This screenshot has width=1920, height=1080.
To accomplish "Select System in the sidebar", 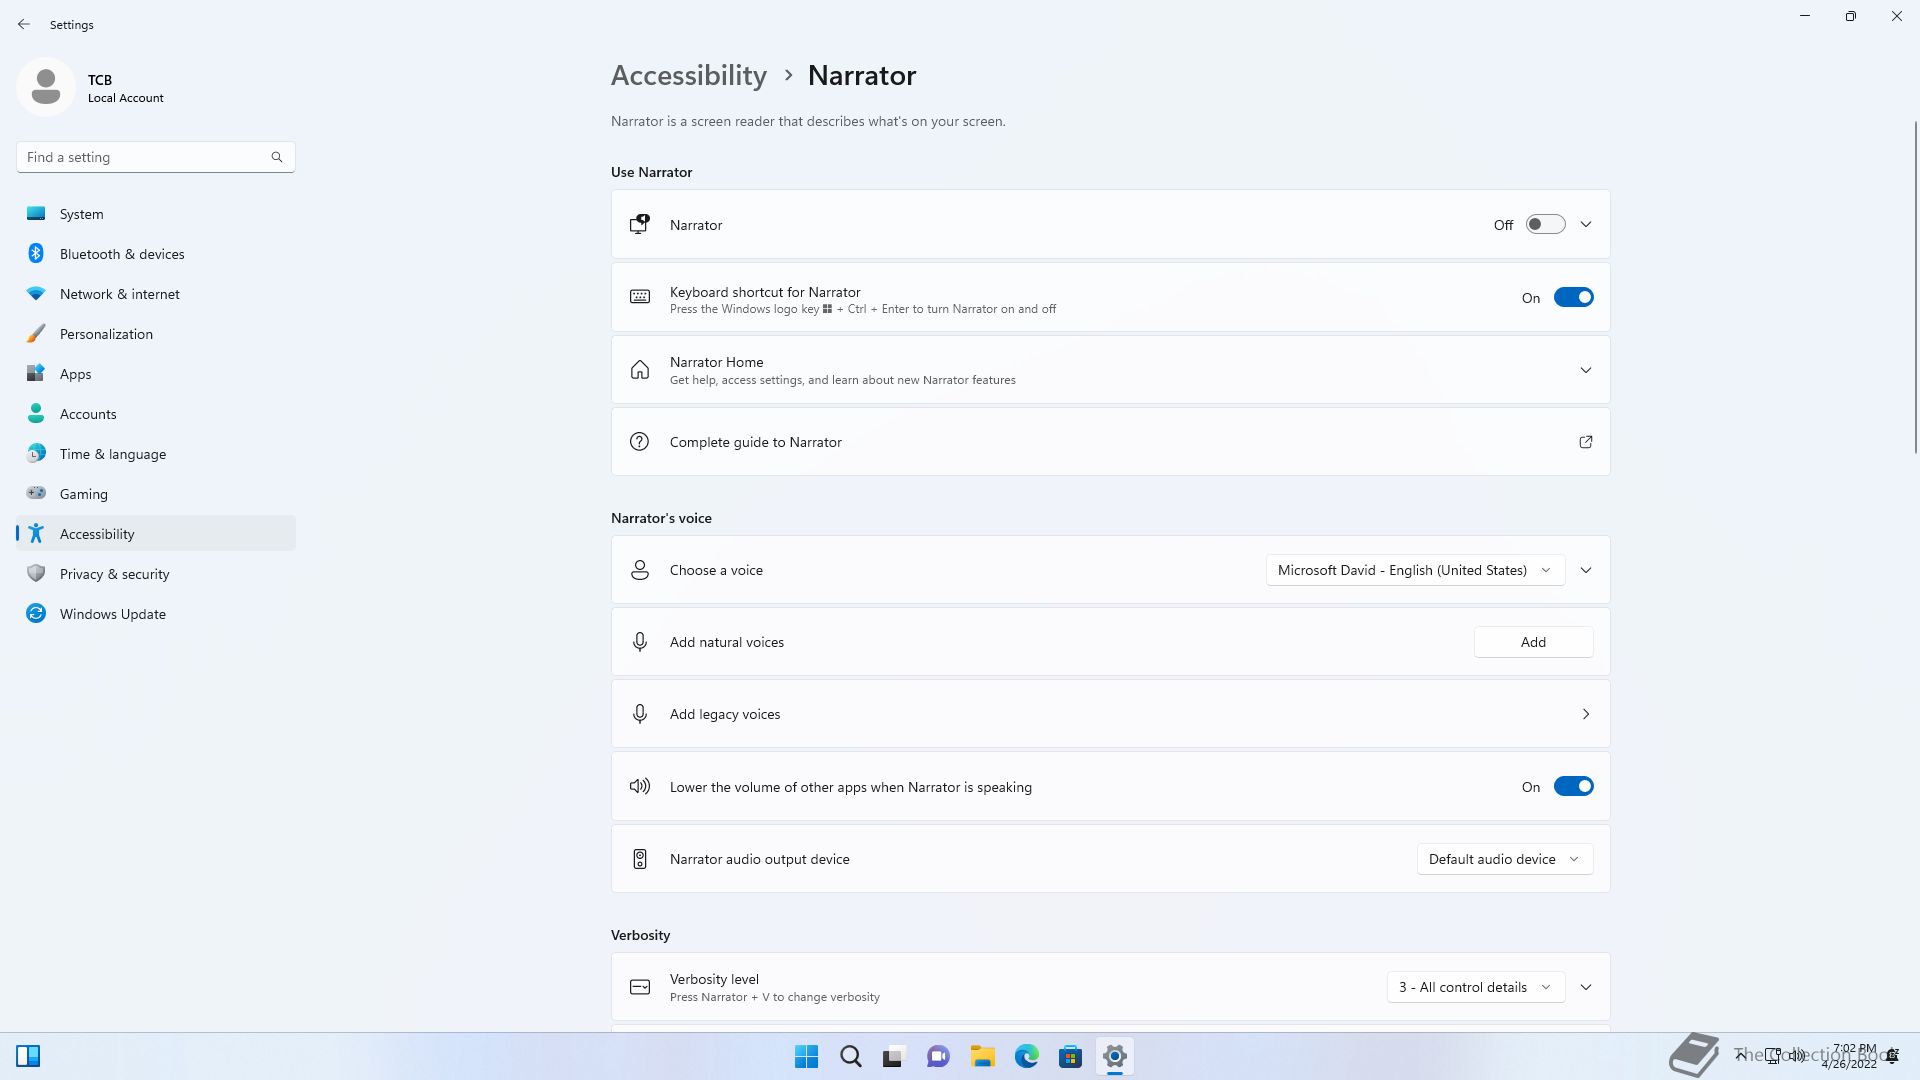I will pos(156,214).
